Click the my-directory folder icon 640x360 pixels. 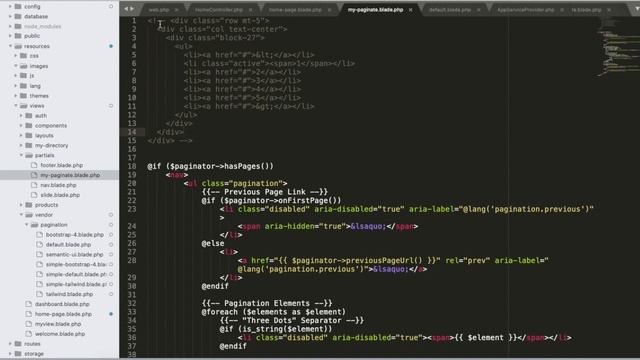(29, 145)
